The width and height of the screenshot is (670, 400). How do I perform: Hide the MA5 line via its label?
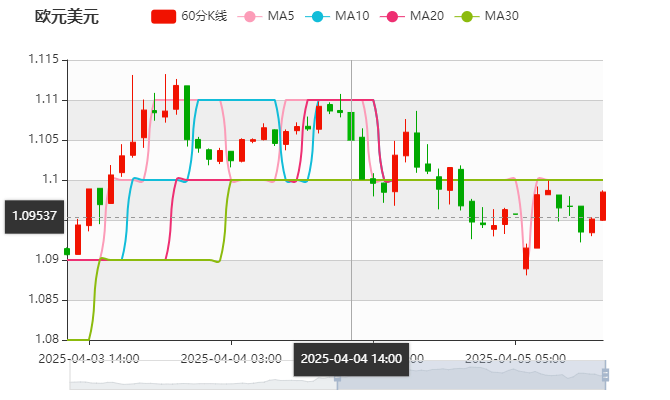[x=281, y=17]
